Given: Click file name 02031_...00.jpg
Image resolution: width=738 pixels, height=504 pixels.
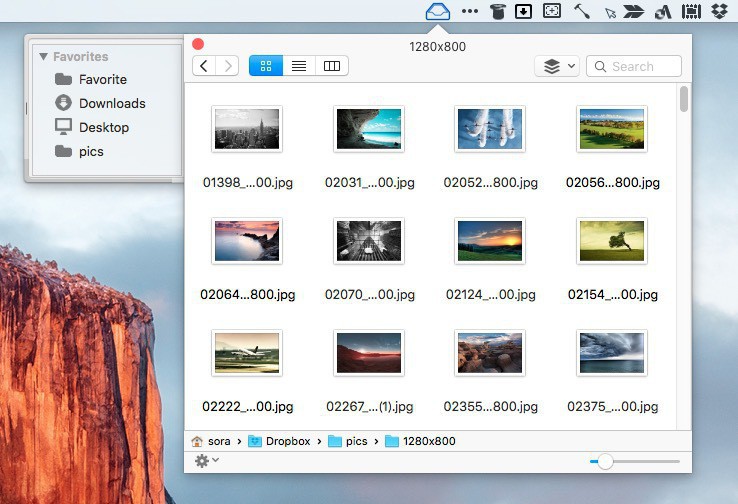Looking at the screenshot, I should pos(369,183).
